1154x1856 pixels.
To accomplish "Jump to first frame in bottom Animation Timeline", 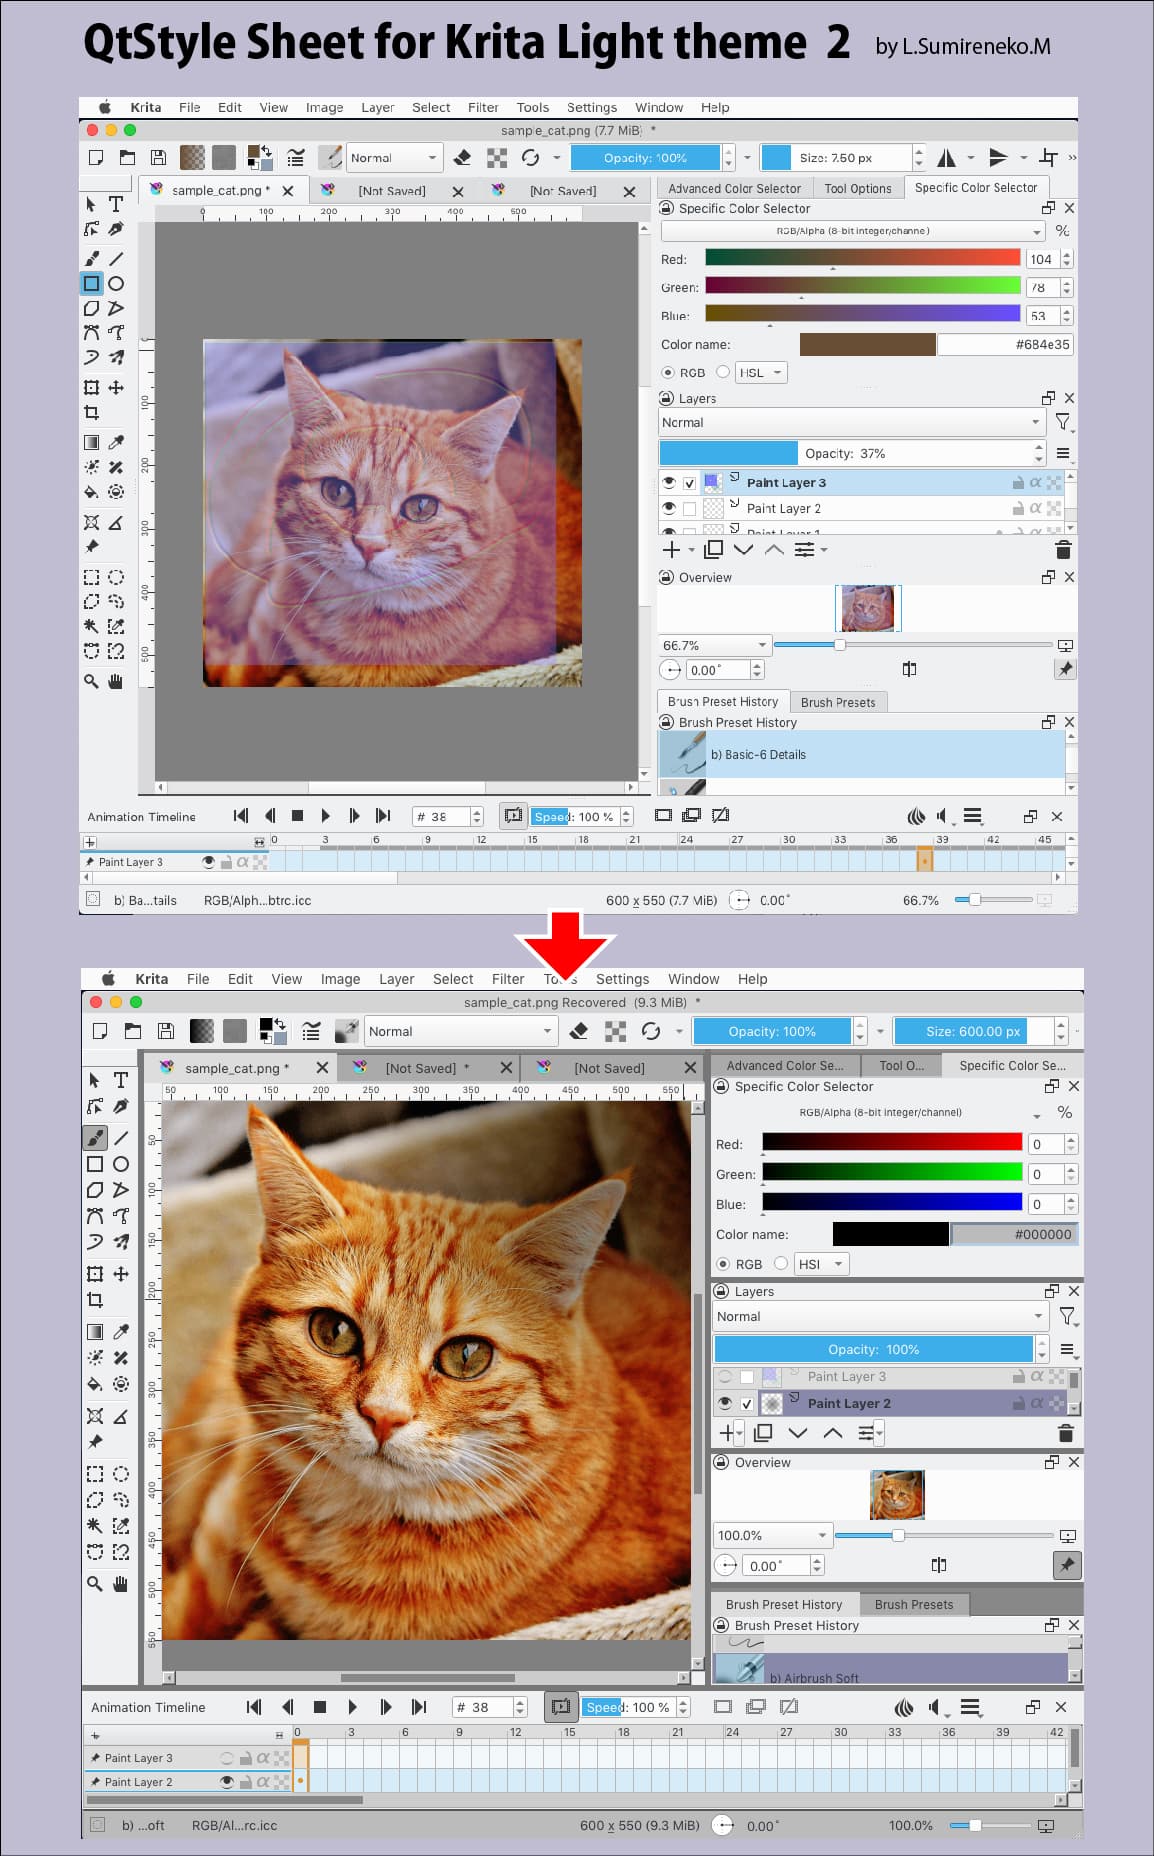I will (x=254, y=1707).
